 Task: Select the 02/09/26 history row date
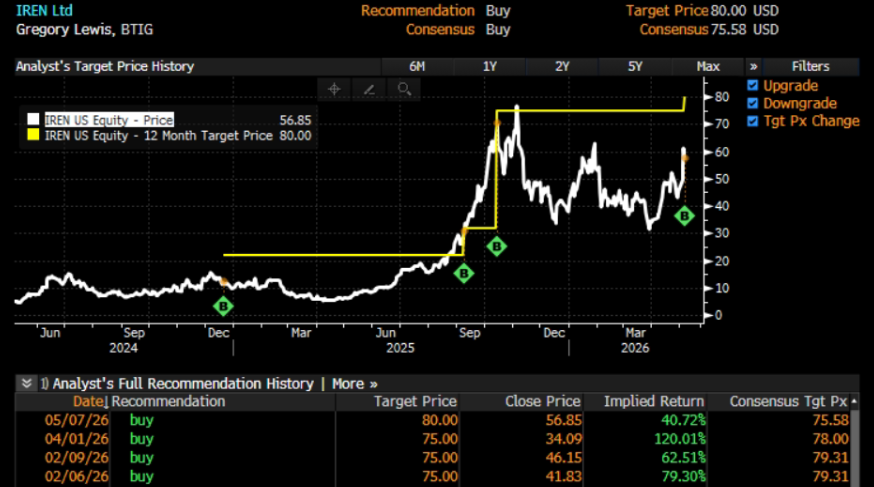pyautogui.click(x=76, y=458)
